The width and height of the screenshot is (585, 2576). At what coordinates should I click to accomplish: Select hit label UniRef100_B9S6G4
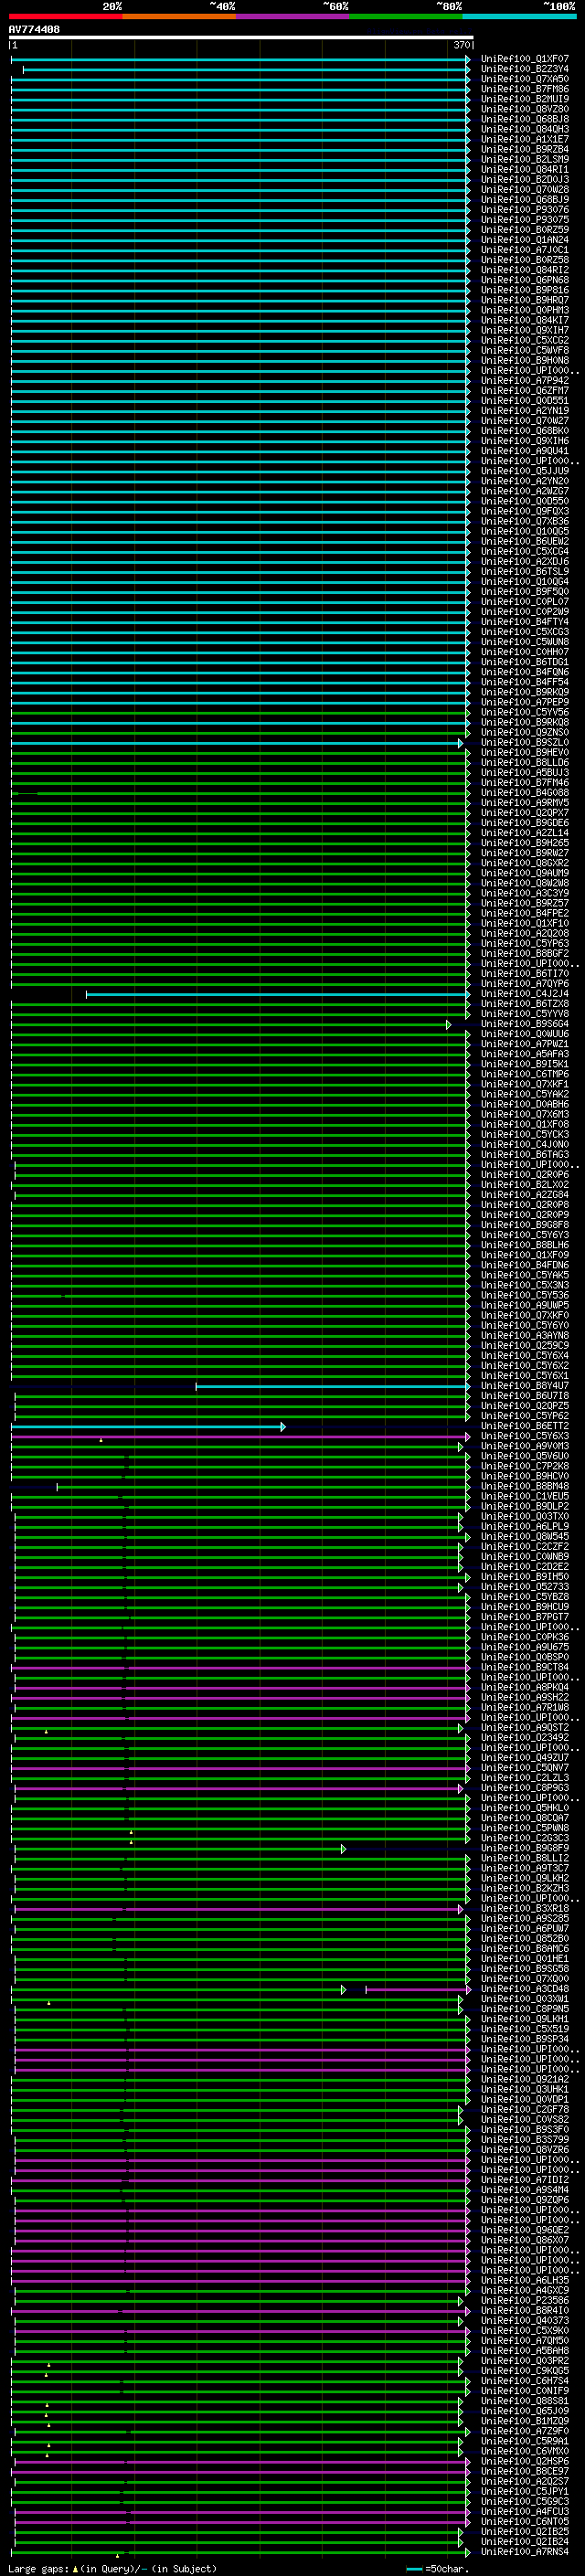[x=524, y=1025]
